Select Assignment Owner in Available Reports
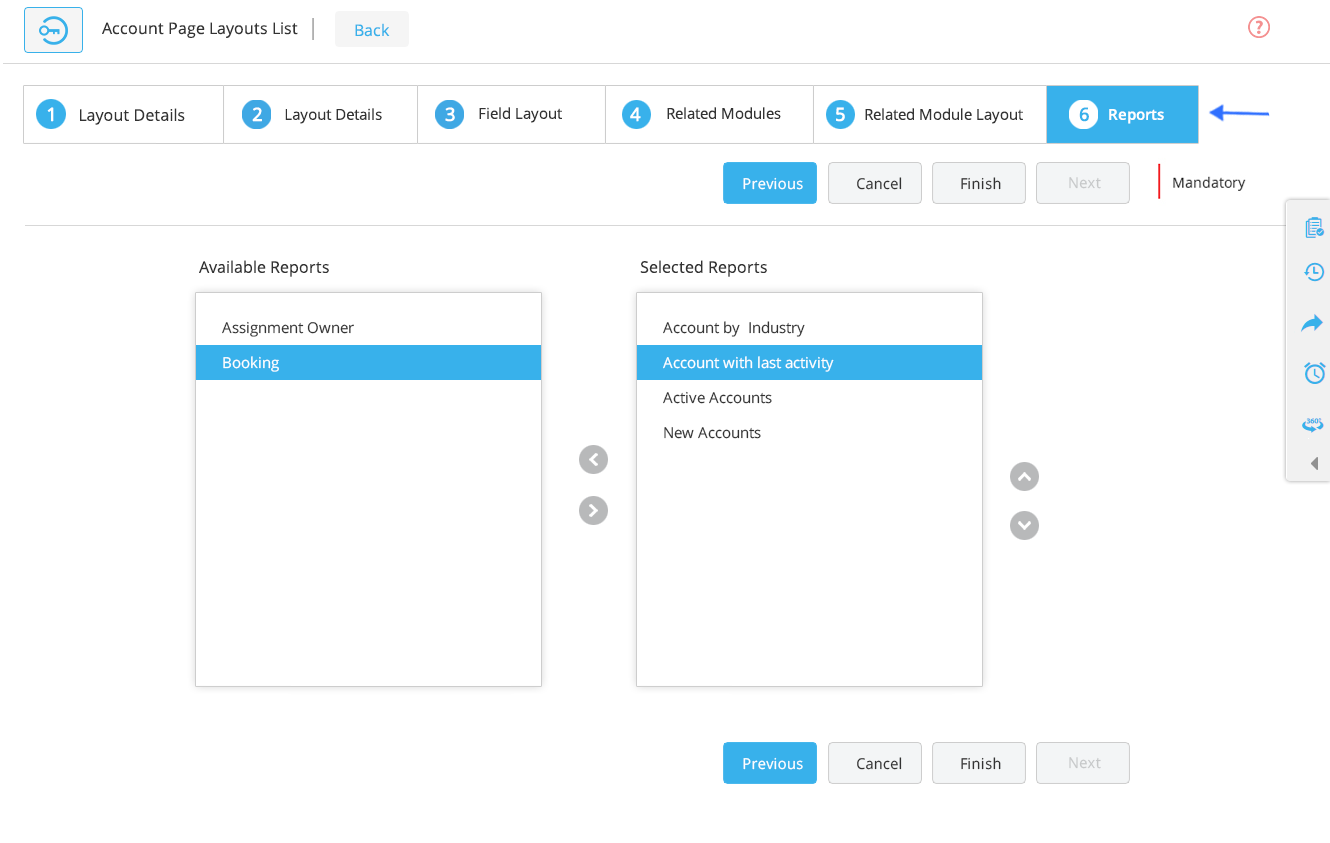The height and width of the screenshot is (843, 1330). click(288, 327)
